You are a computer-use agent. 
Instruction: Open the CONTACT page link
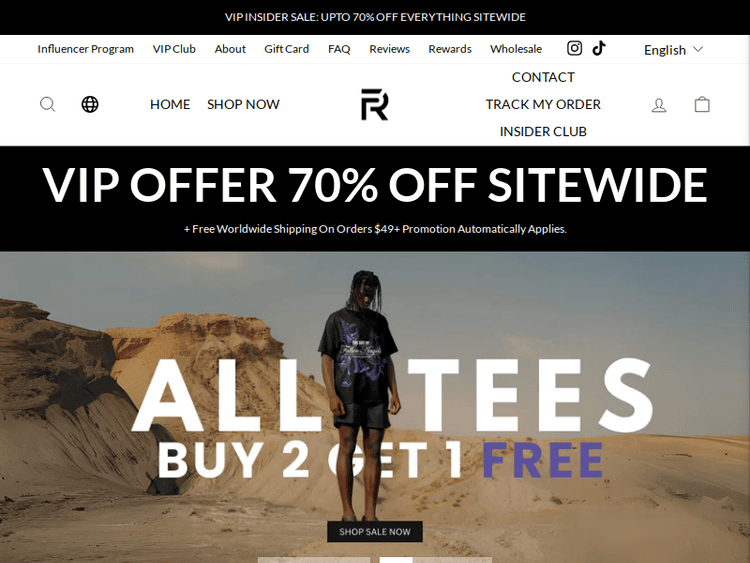(x=543, y=77)
